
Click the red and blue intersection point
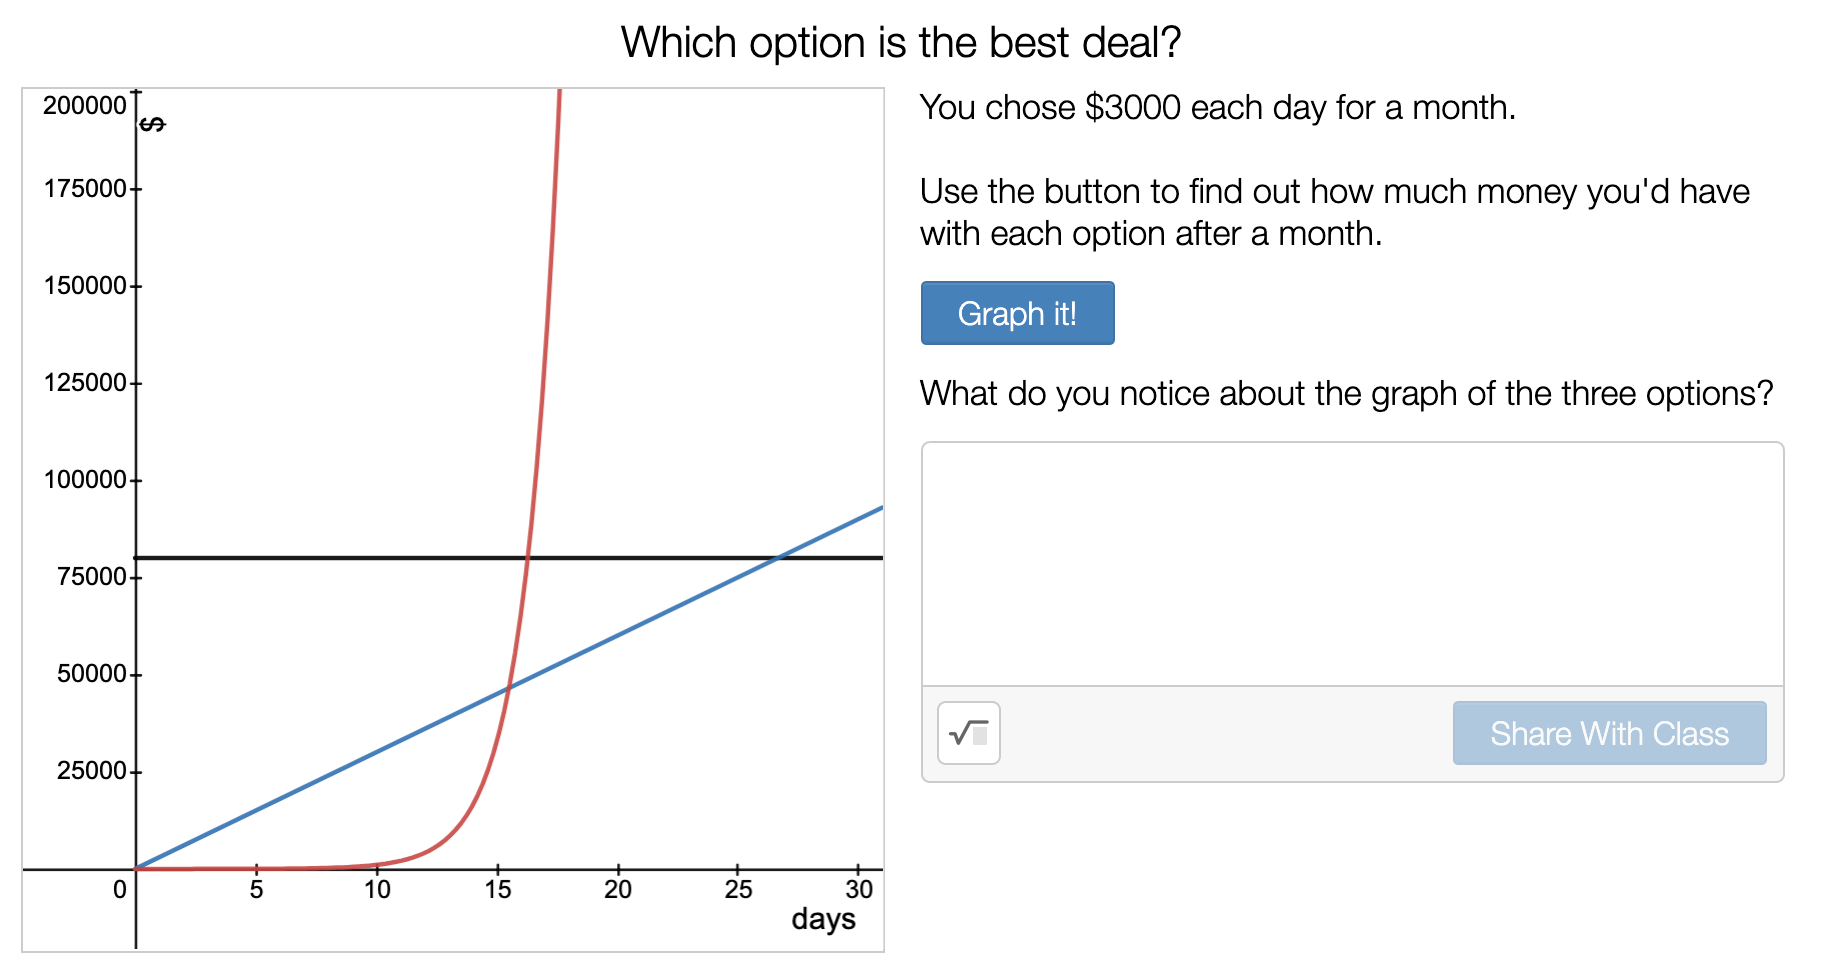pyautogui.click(x=509, y=687)
